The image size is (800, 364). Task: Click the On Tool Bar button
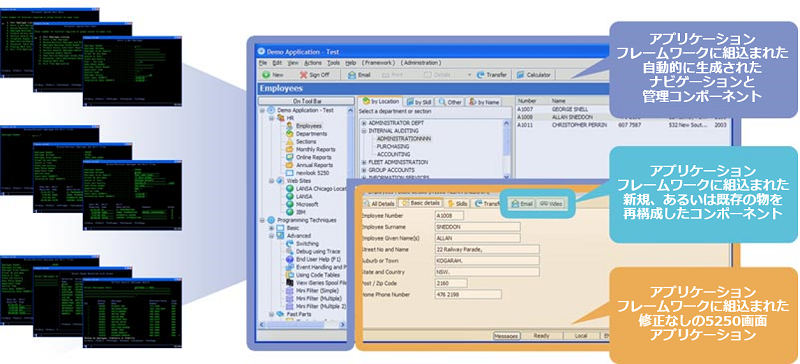(x=305, y=101)
